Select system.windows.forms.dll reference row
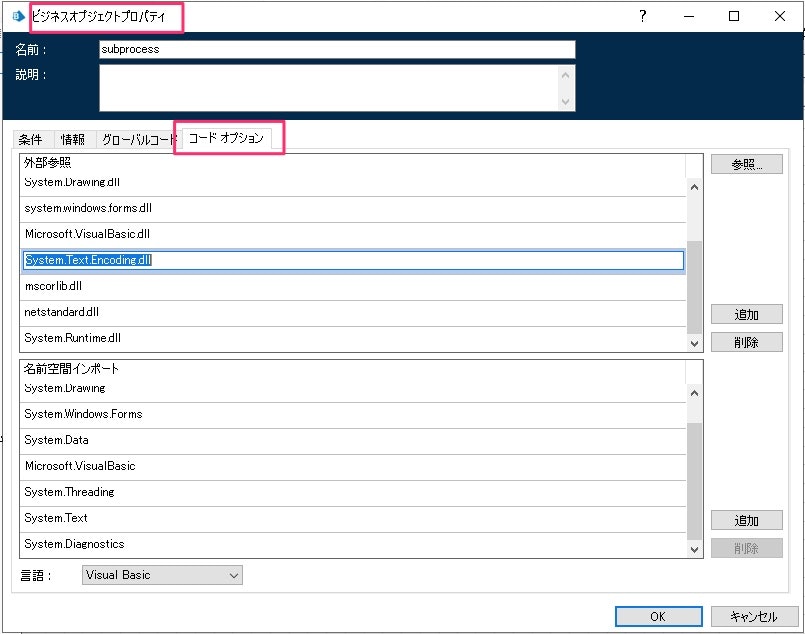The image size is (805, 634). (x=353, y=209)
